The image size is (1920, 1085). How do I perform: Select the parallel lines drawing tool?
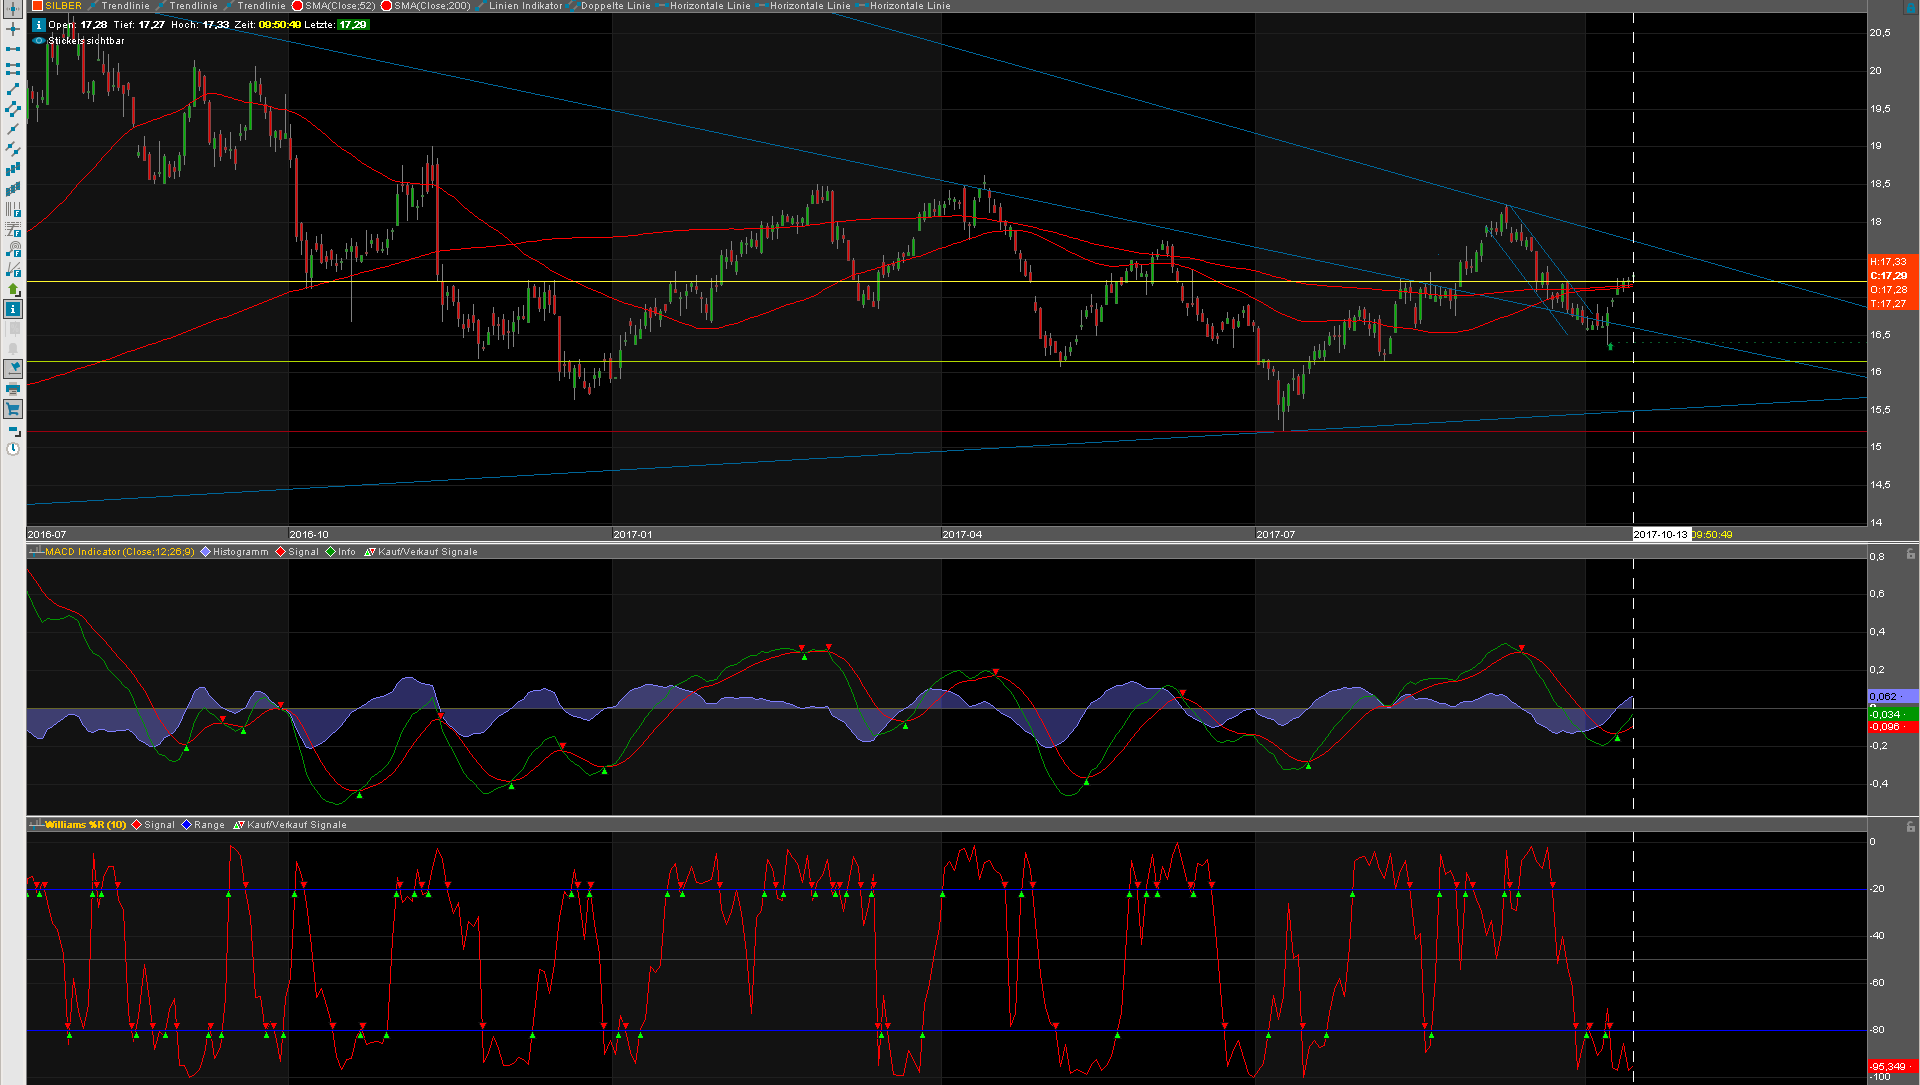pos(13,146)
